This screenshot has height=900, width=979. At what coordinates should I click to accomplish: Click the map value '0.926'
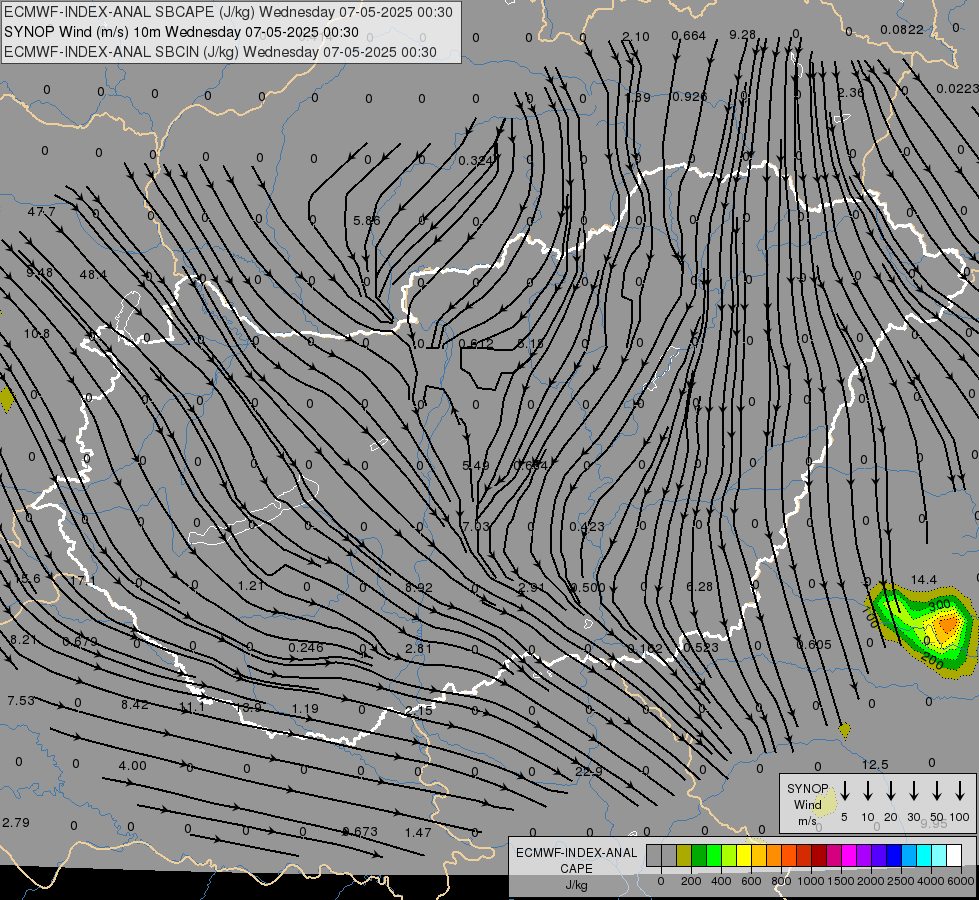click(x=689, y=96)
